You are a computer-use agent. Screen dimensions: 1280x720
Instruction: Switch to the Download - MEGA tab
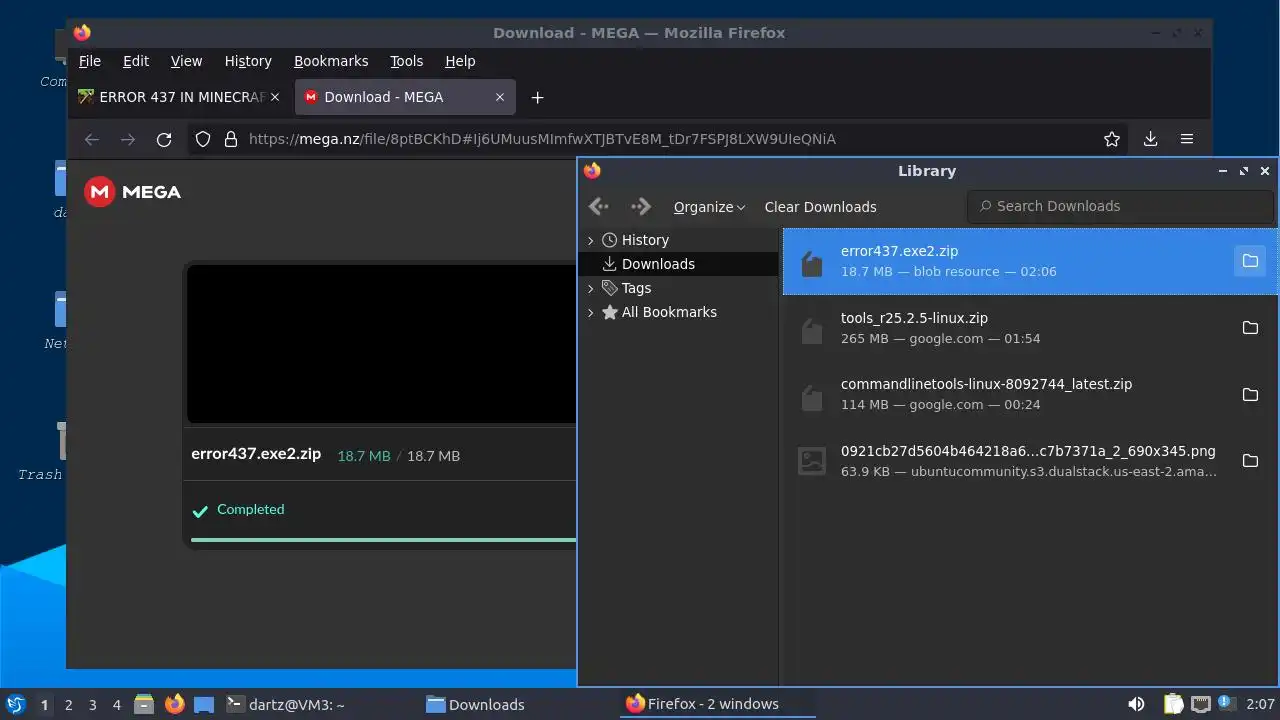(x=405, y=97)
